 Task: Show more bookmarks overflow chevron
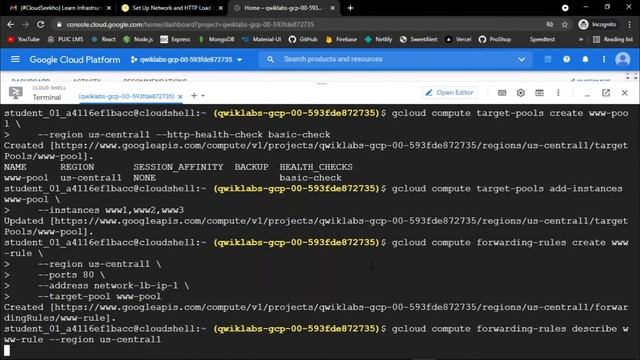(581, 40)
